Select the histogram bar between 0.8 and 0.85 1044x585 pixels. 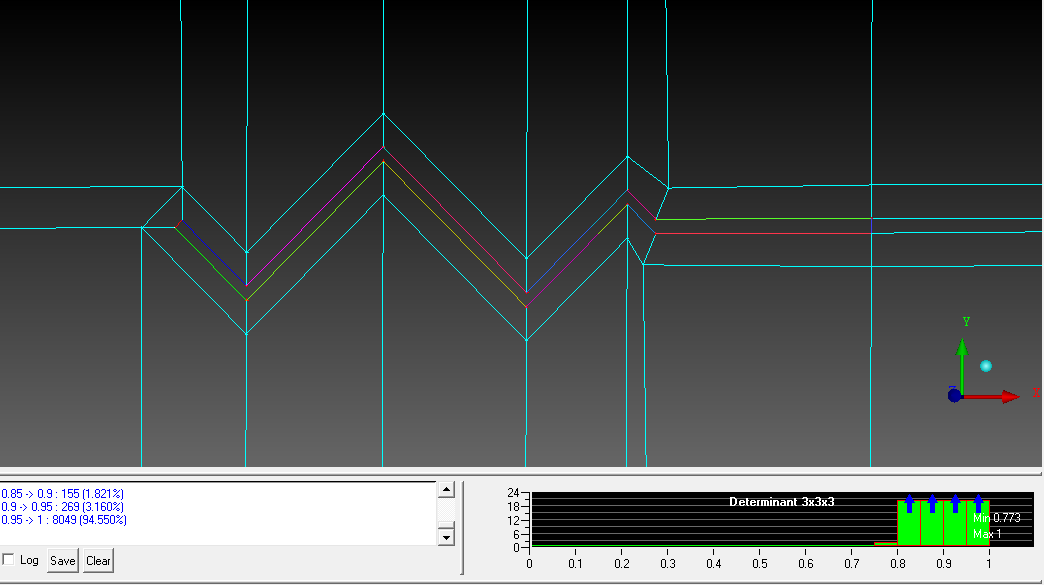909,523
